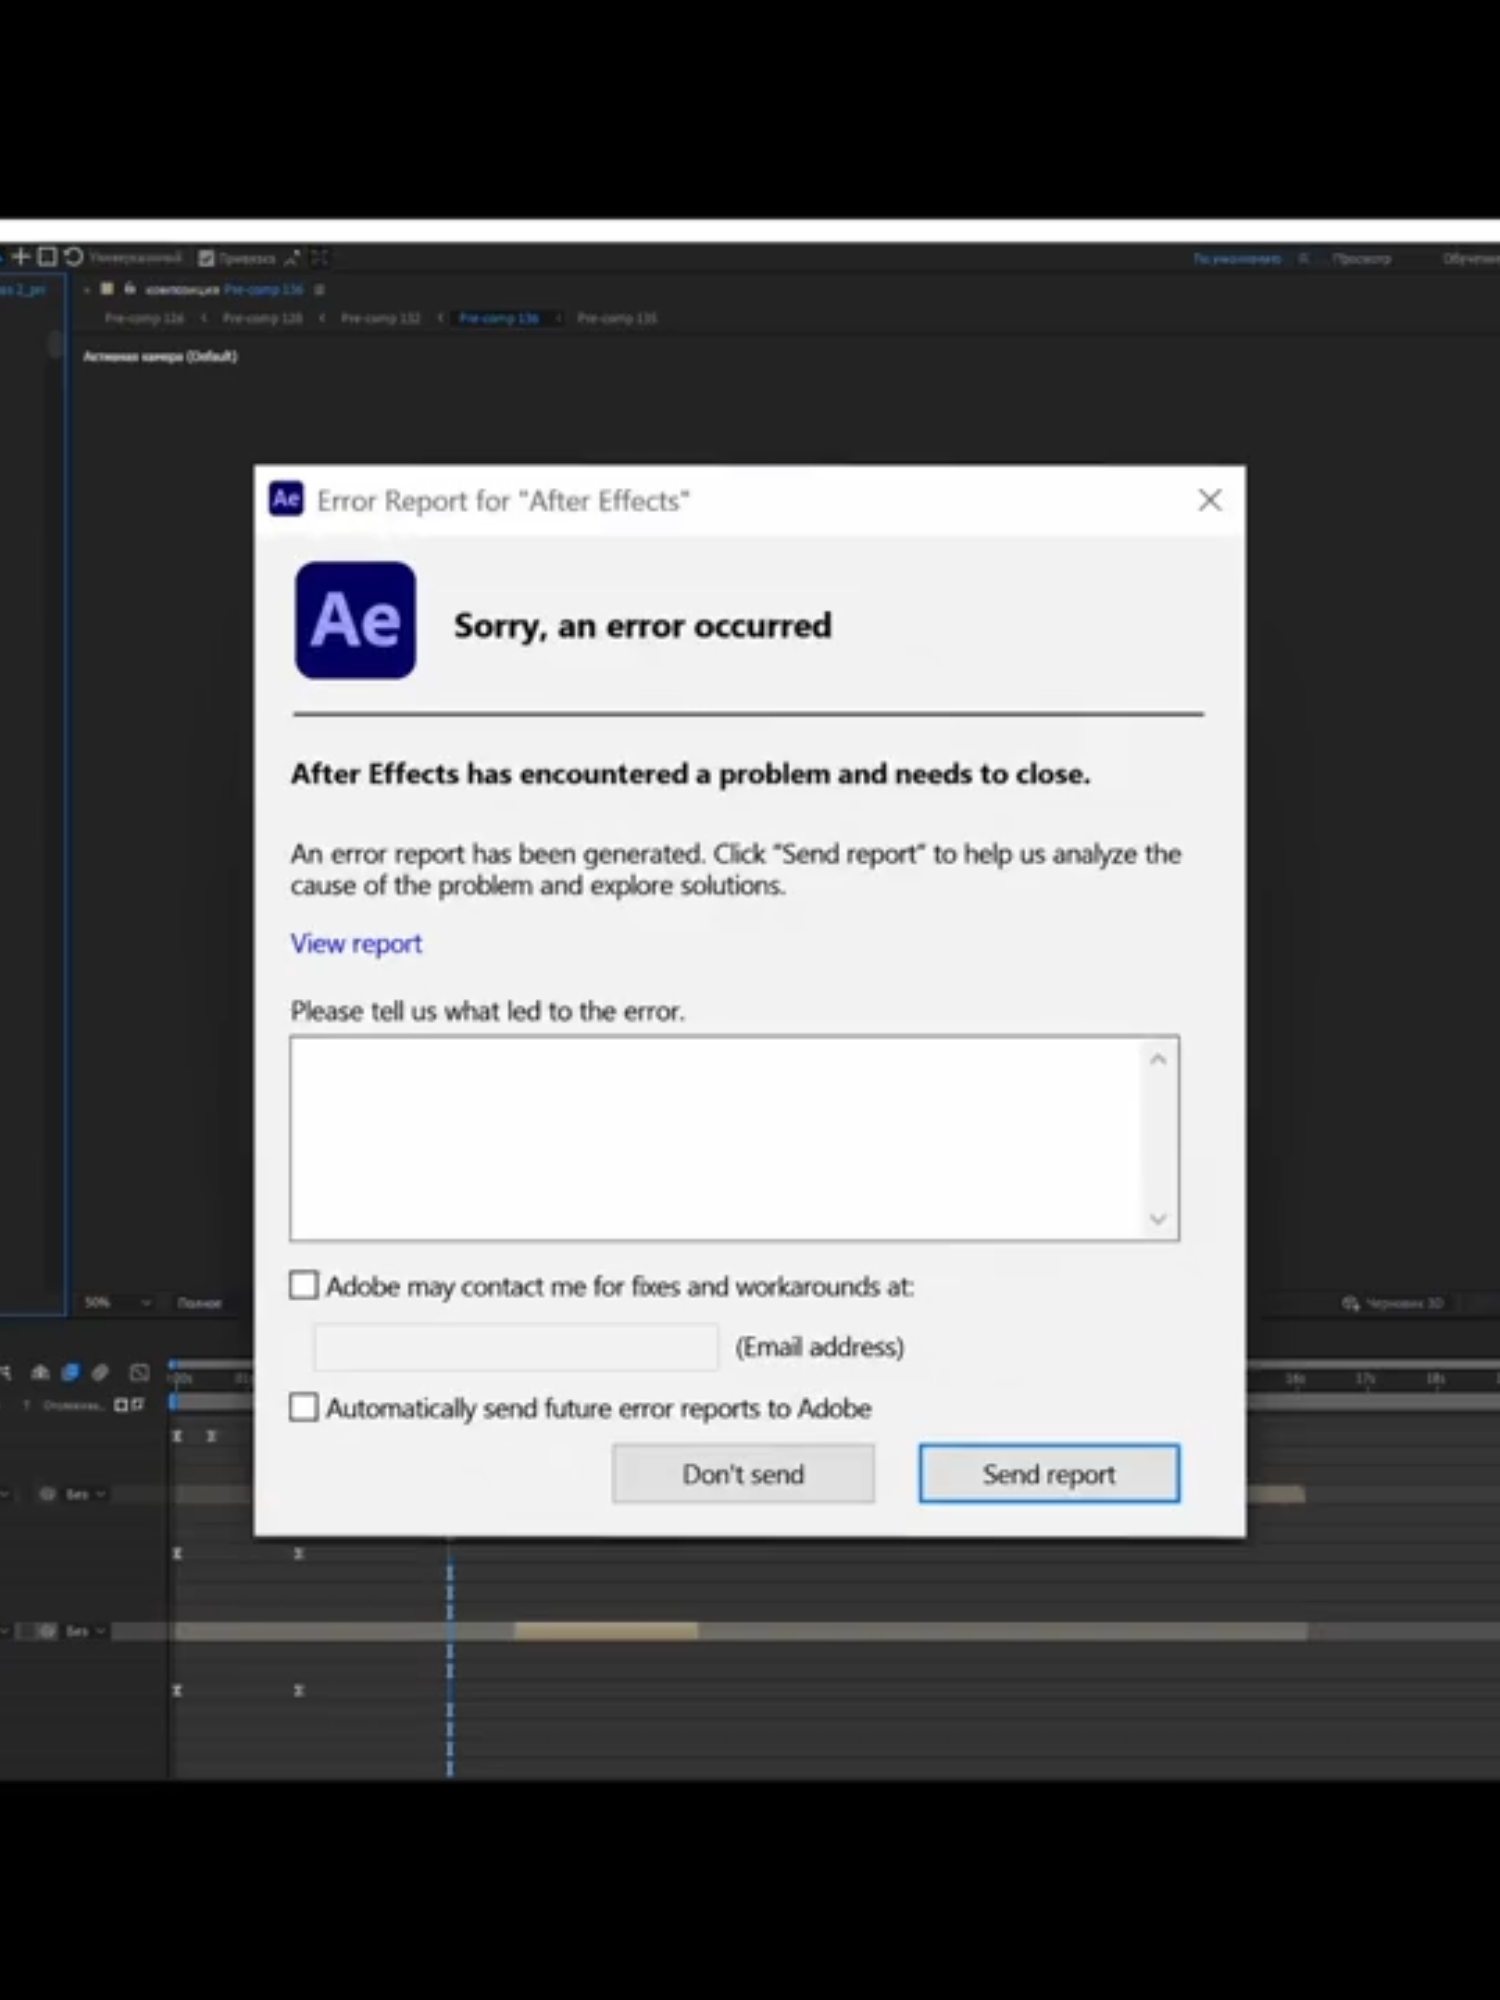Go to Pre-comp 126 in the breadcrumb
The height and width of the screenshot is (2000, 1500).
coord(144,318)
